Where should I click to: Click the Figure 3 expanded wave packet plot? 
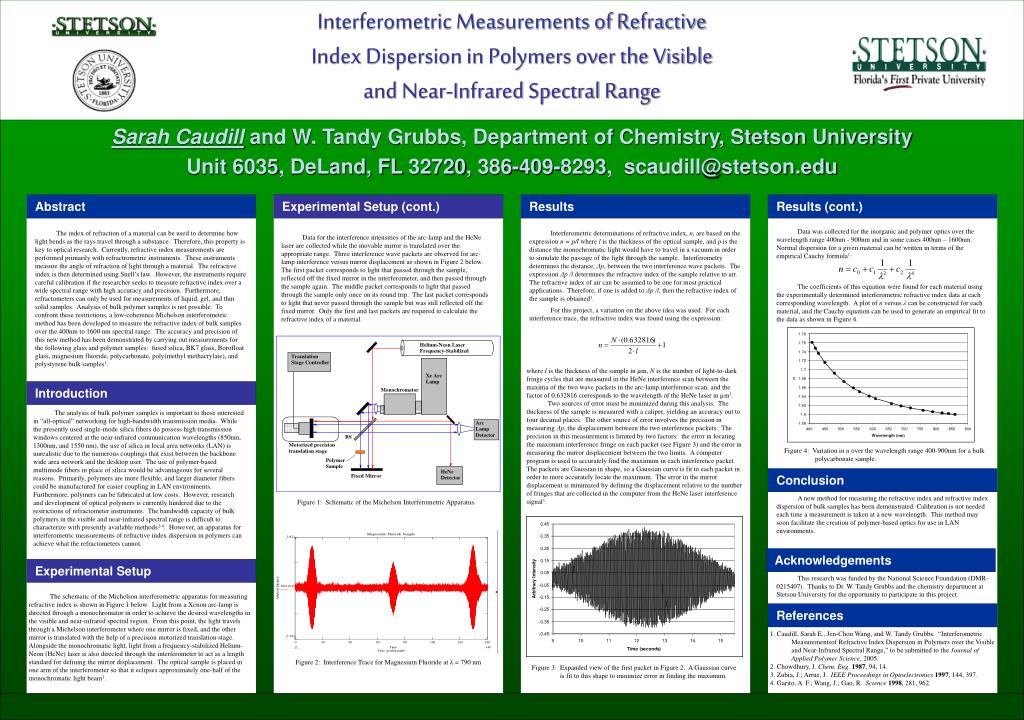(634, 585)
